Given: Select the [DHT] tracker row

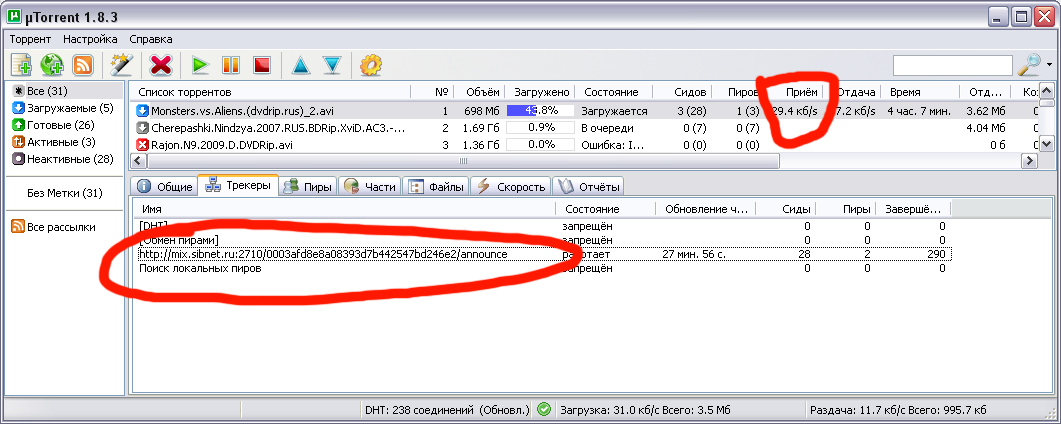Looking at the screenshot, I should 543,227.
